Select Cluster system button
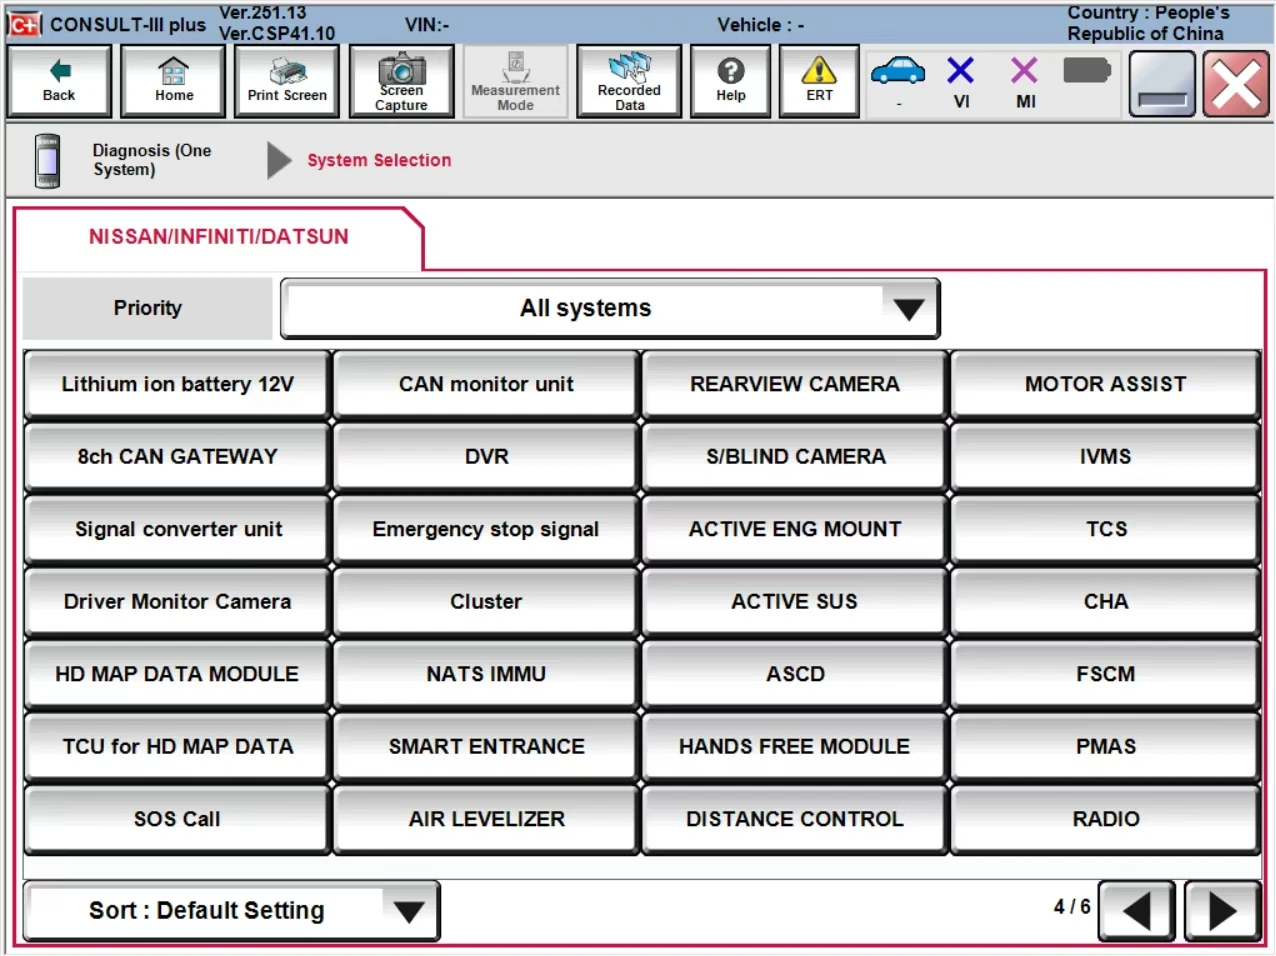 (x=486, y=601)
